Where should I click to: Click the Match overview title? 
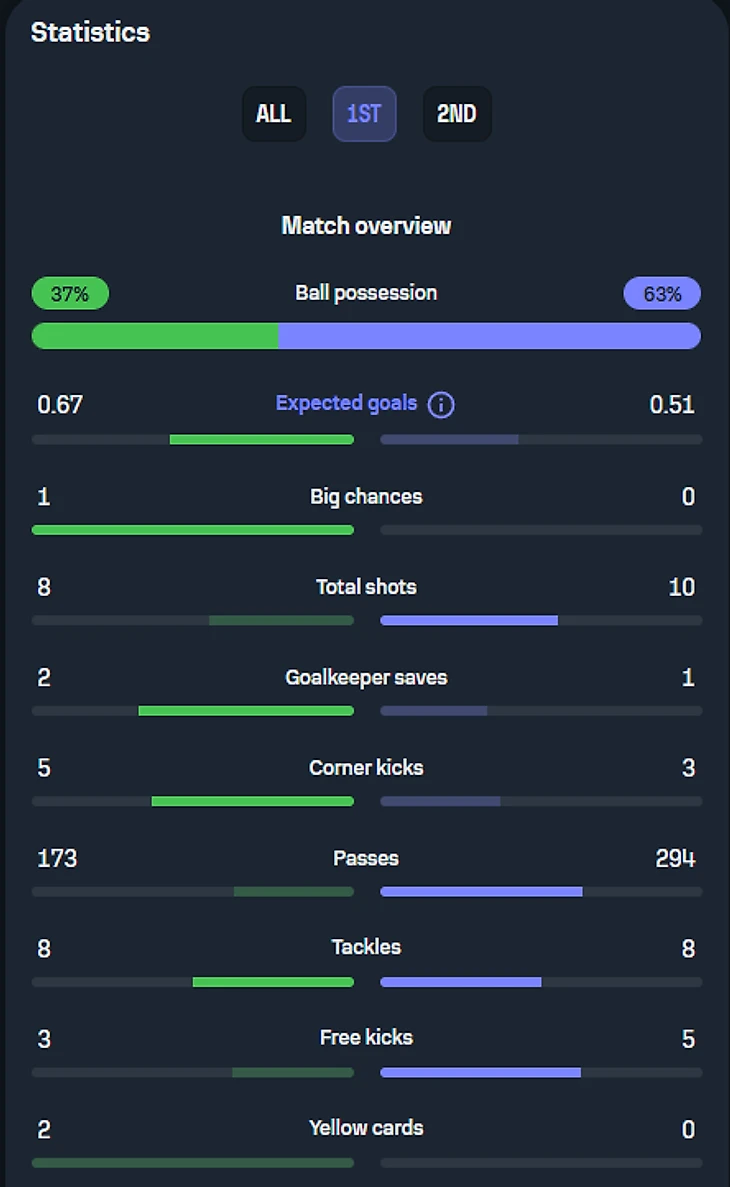366,225
